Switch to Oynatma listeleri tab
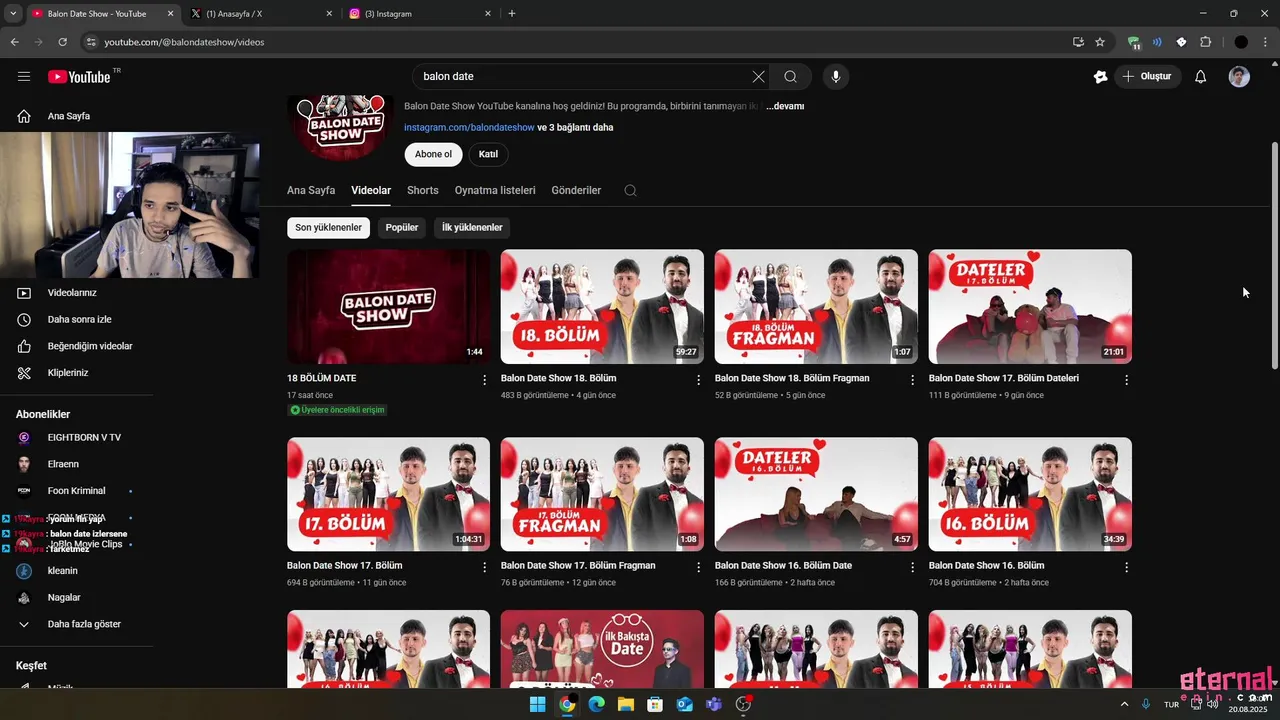This screenshot has width=1280, height=720. 495,190
